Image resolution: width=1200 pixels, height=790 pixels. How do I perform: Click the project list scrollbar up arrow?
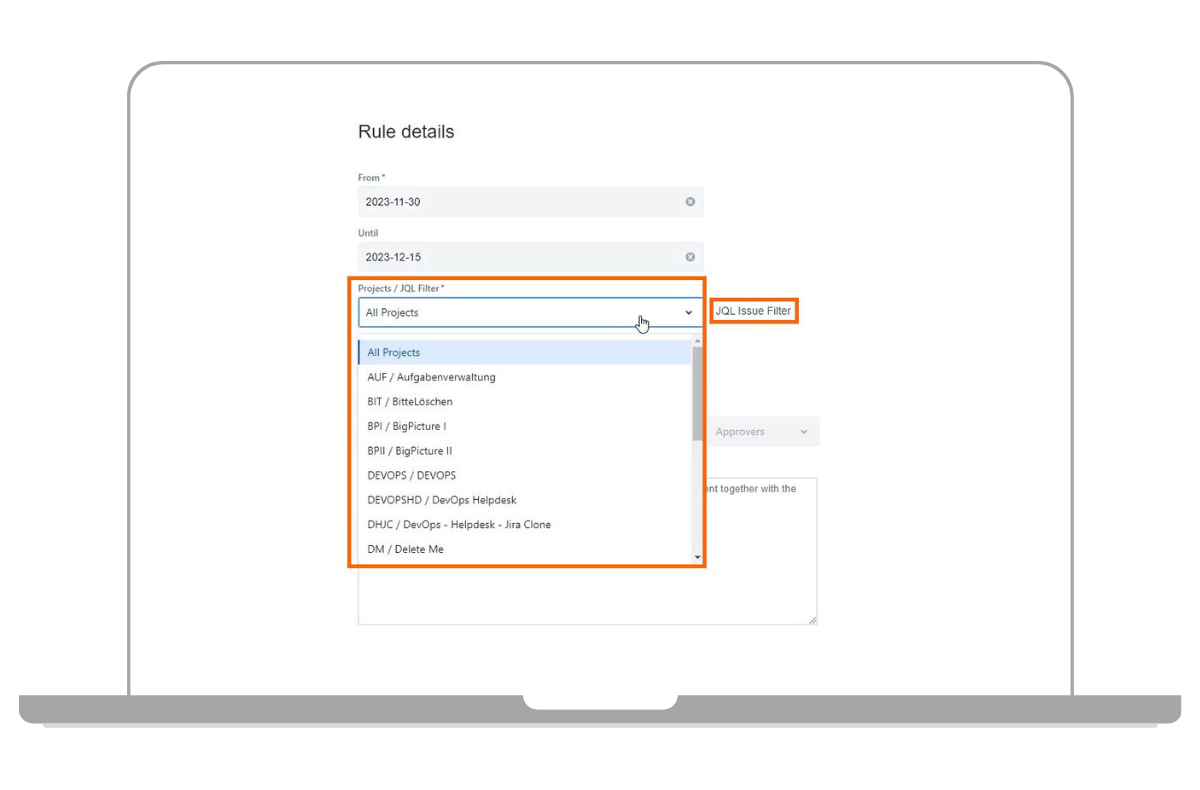(x=697, y=343)
